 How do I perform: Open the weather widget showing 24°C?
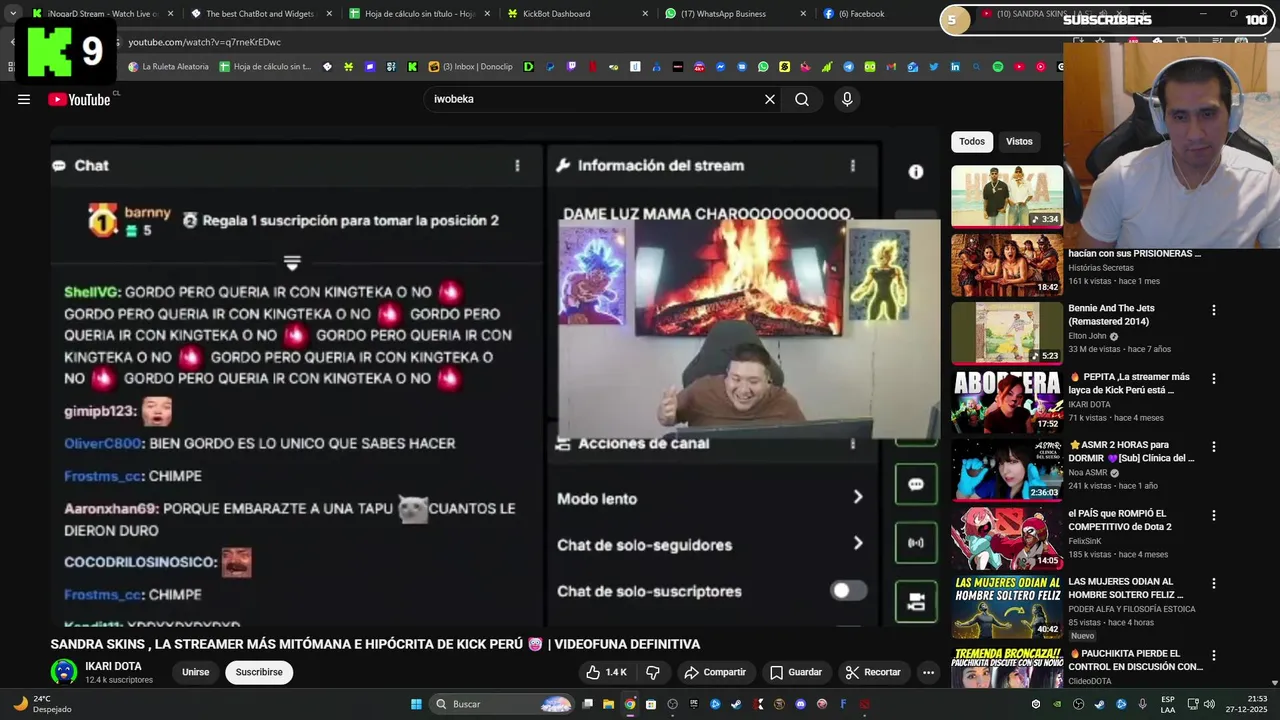pos(40,704)
